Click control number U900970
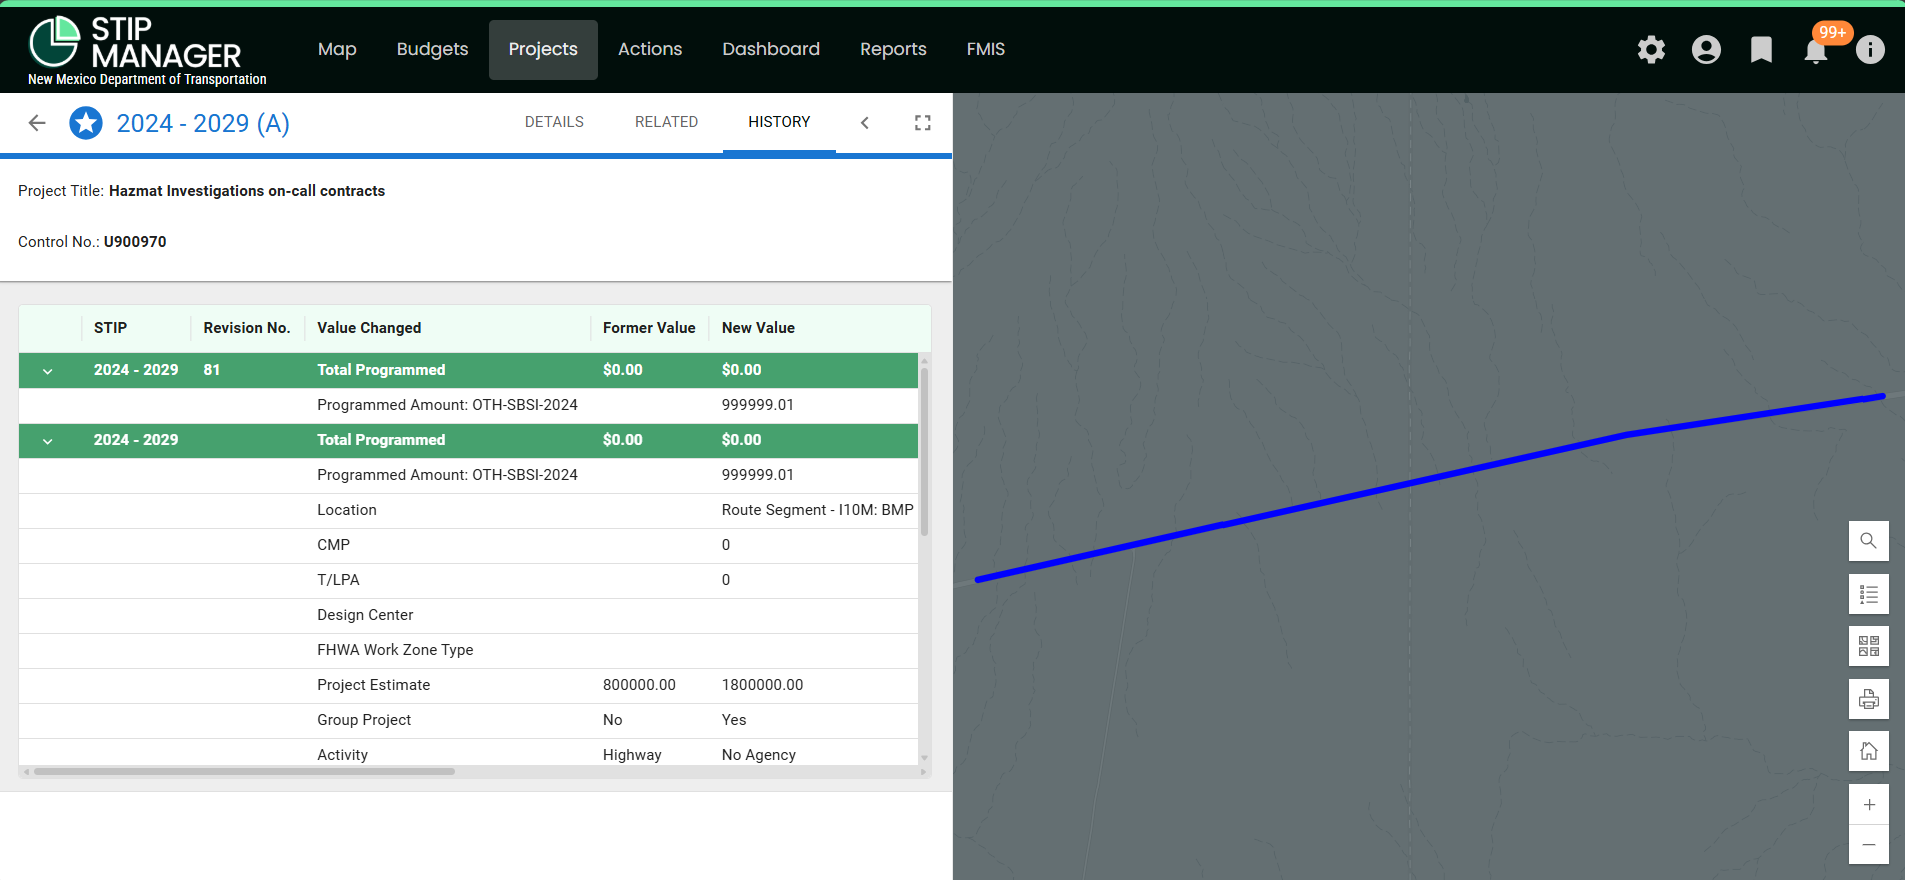 click(135, 242)
